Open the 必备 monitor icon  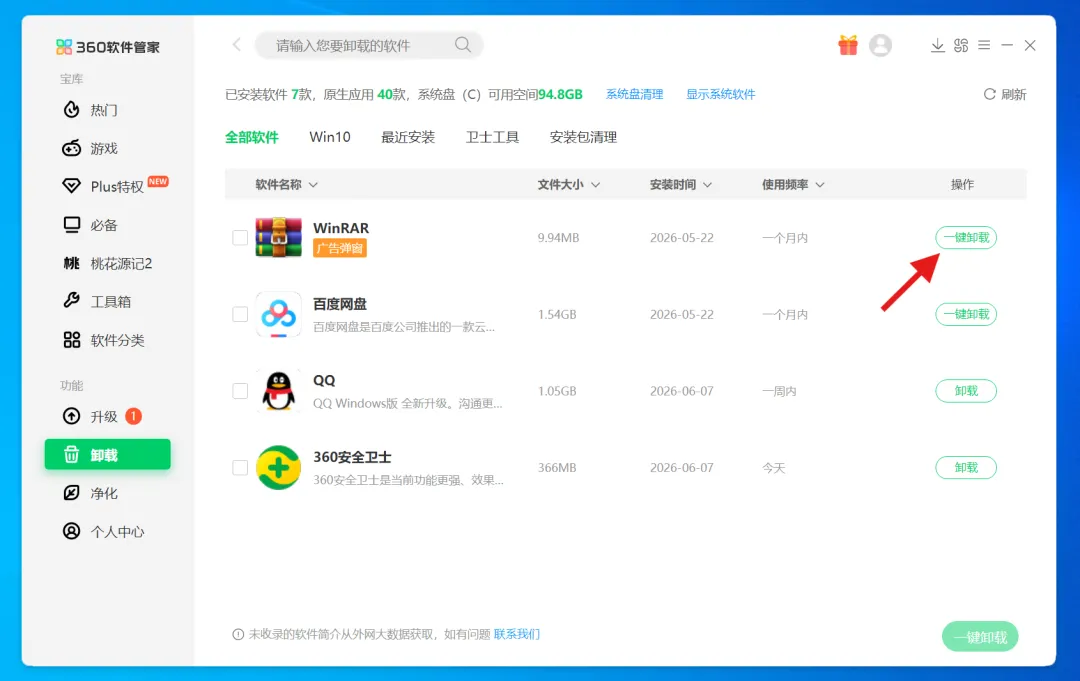point(72,224)
